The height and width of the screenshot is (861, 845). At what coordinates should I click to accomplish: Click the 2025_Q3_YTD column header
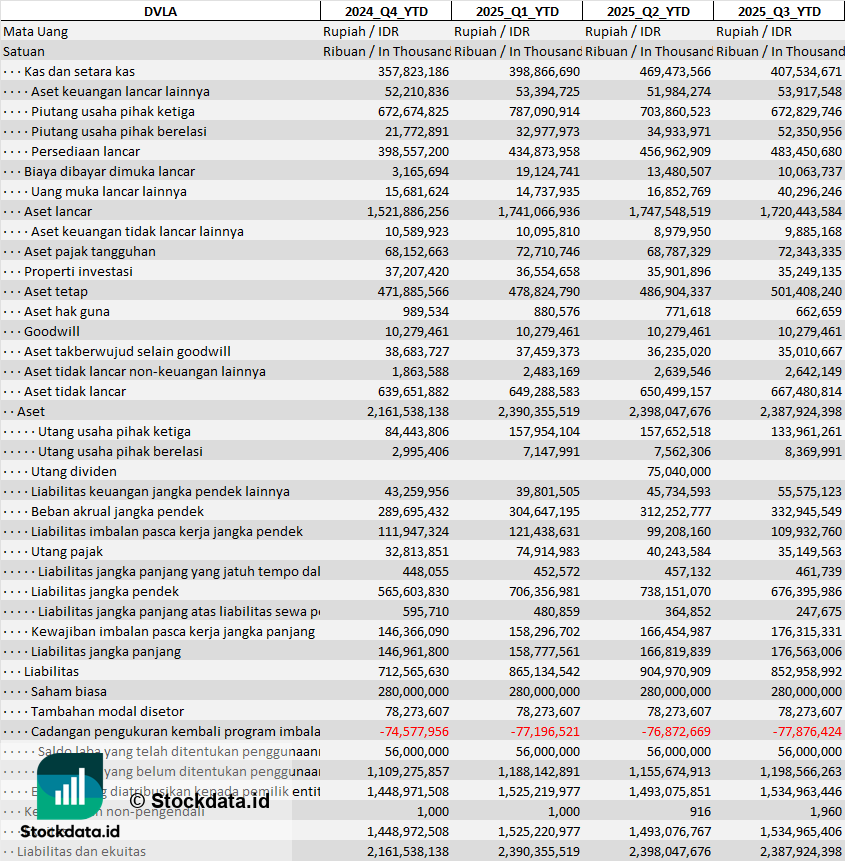tap(779, 12)
